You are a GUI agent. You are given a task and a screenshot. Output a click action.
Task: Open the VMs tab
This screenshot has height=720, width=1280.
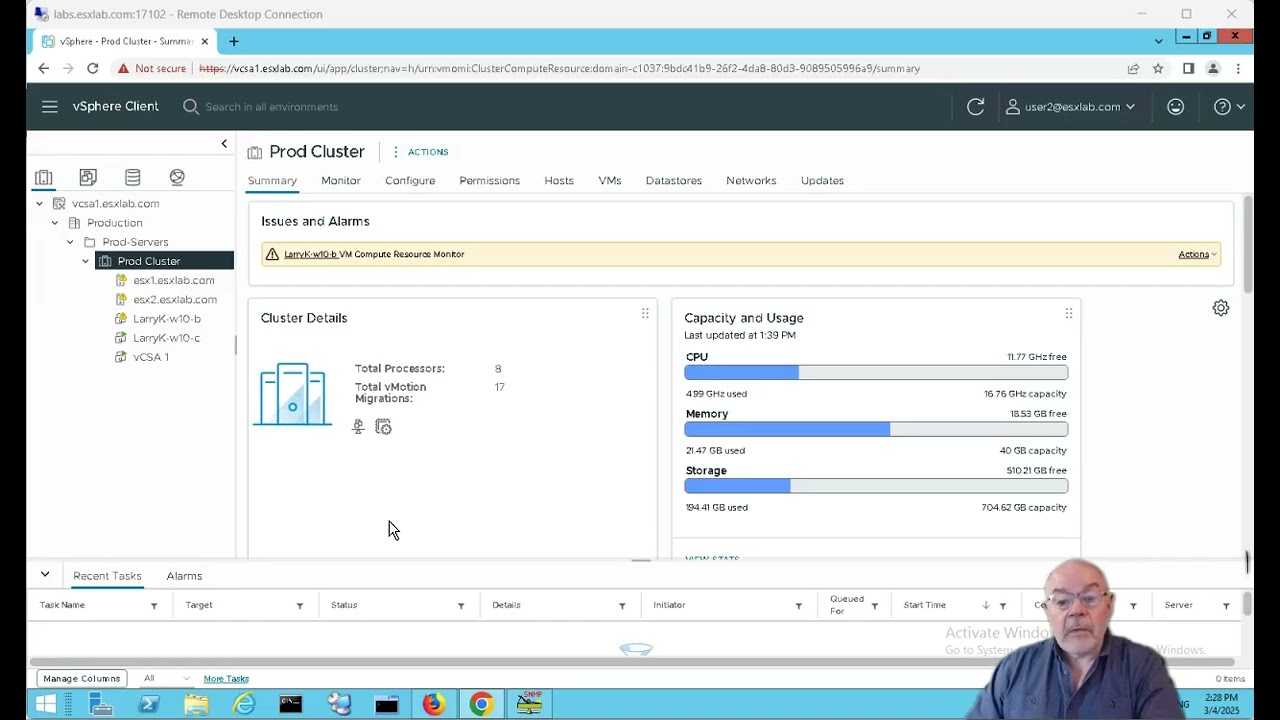tap(610, 181)
